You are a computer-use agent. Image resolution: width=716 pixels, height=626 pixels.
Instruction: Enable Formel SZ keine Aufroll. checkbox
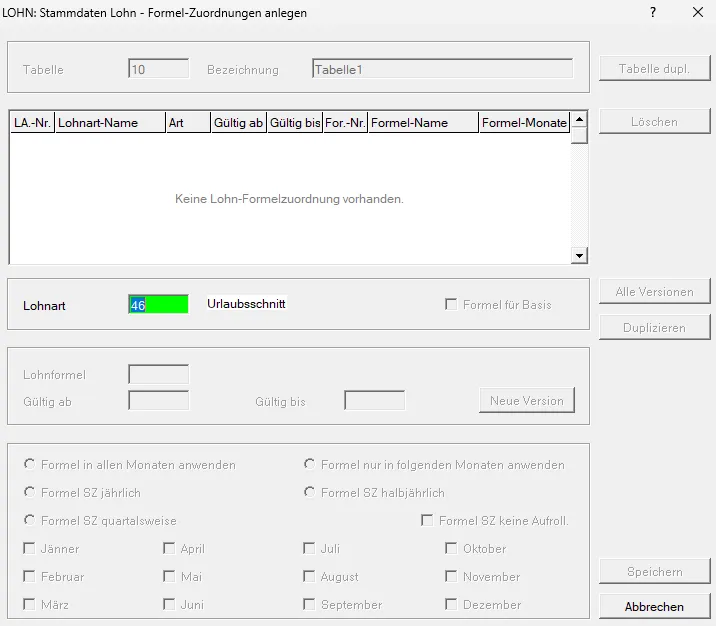point(427,520)
